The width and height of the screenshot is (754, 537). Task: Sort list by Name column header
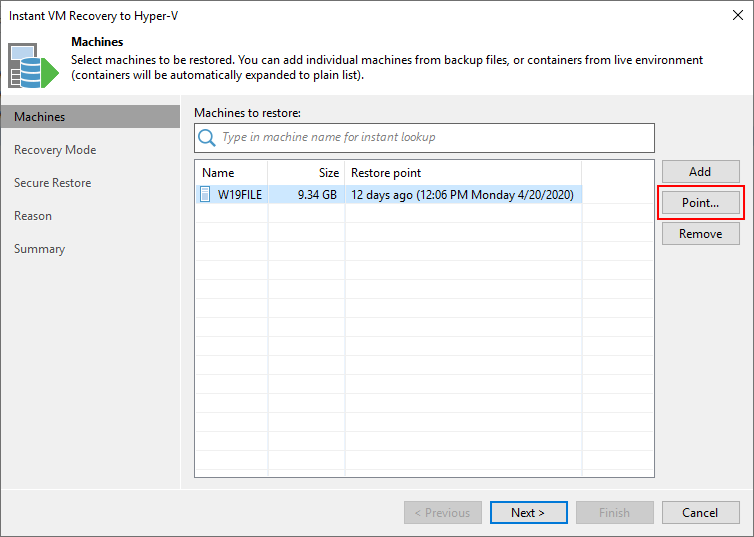pyautogui.click(x=232, y=173)
